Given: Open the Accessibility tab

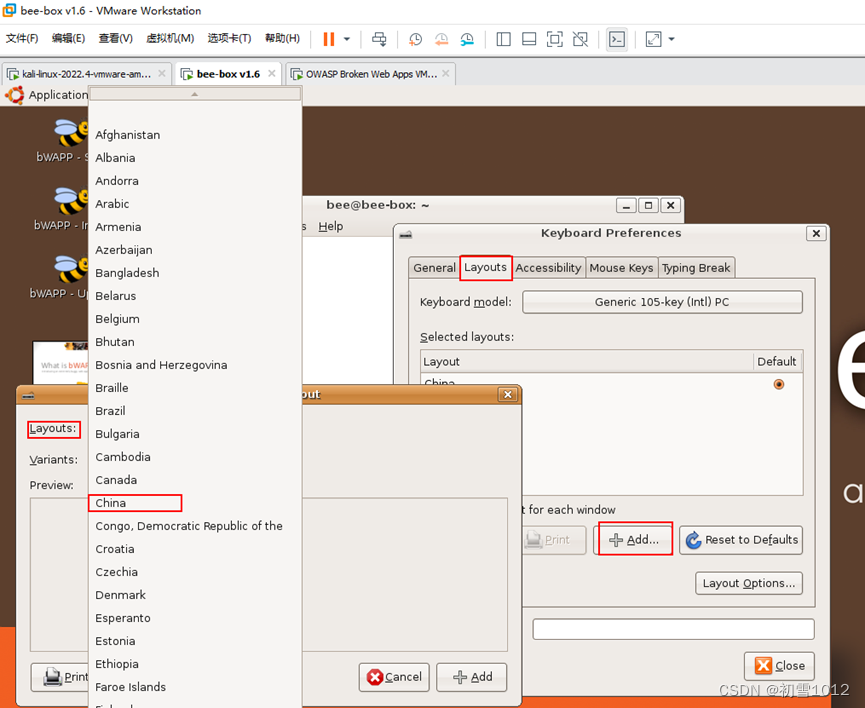Looking at the screenshot, I should point(548,268).
